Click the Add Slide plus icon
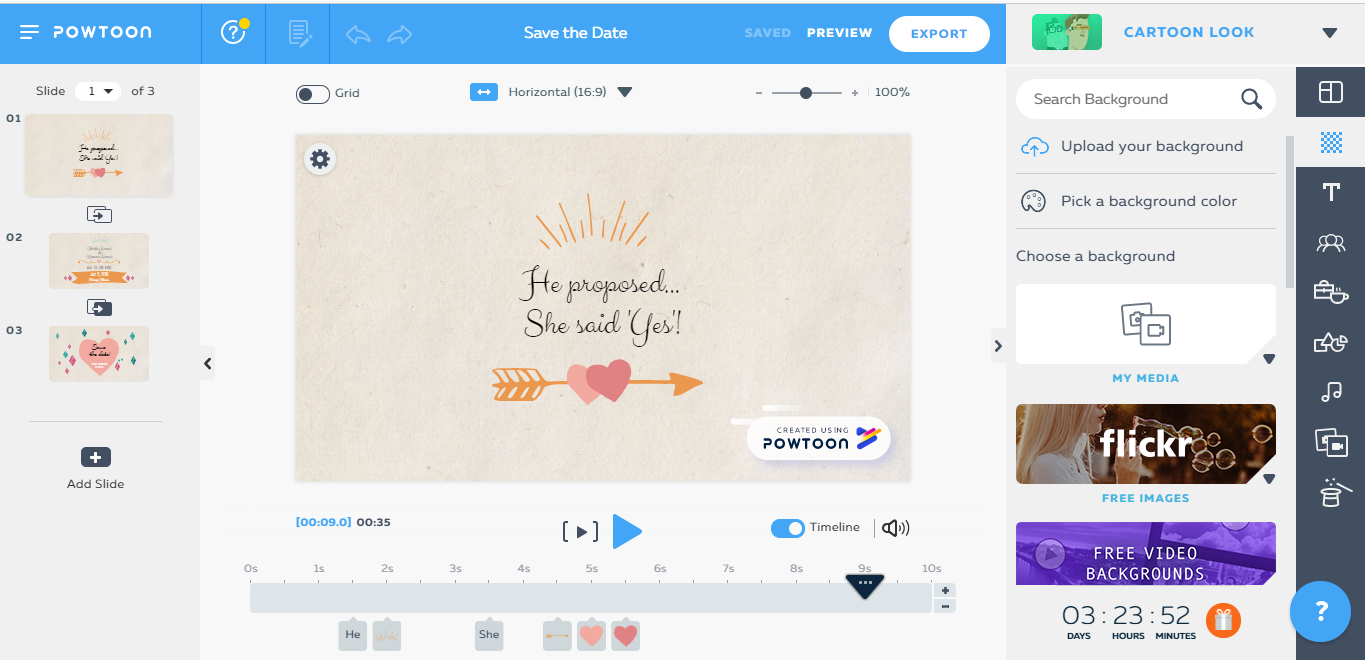The width and height of the screenshot is (1365, 660). [x=95, y=457]
